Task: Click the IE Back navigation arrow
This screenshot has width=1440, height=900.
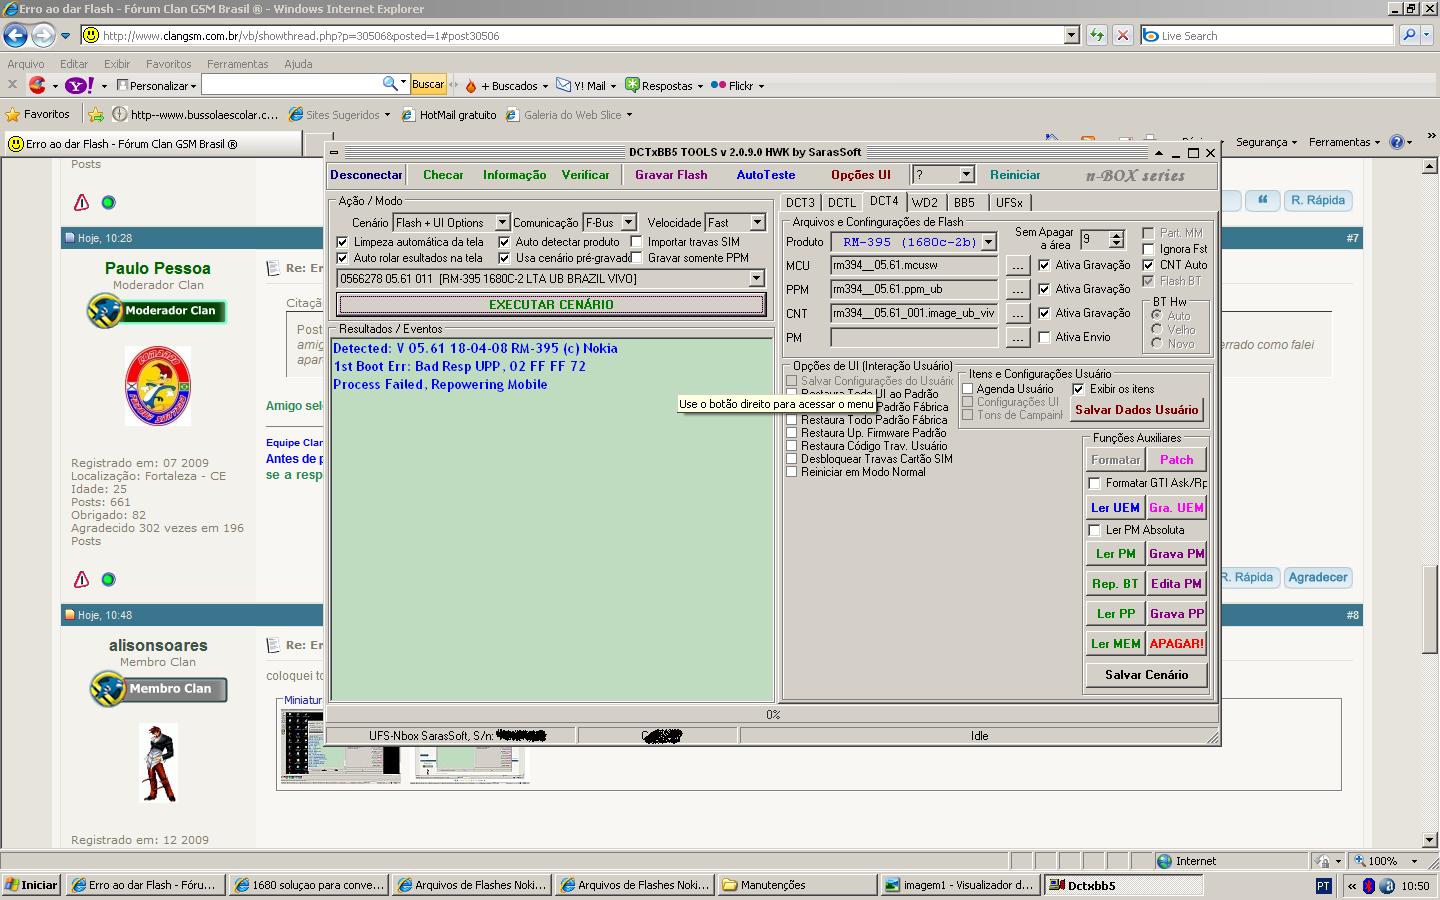Action: [15, 36]
